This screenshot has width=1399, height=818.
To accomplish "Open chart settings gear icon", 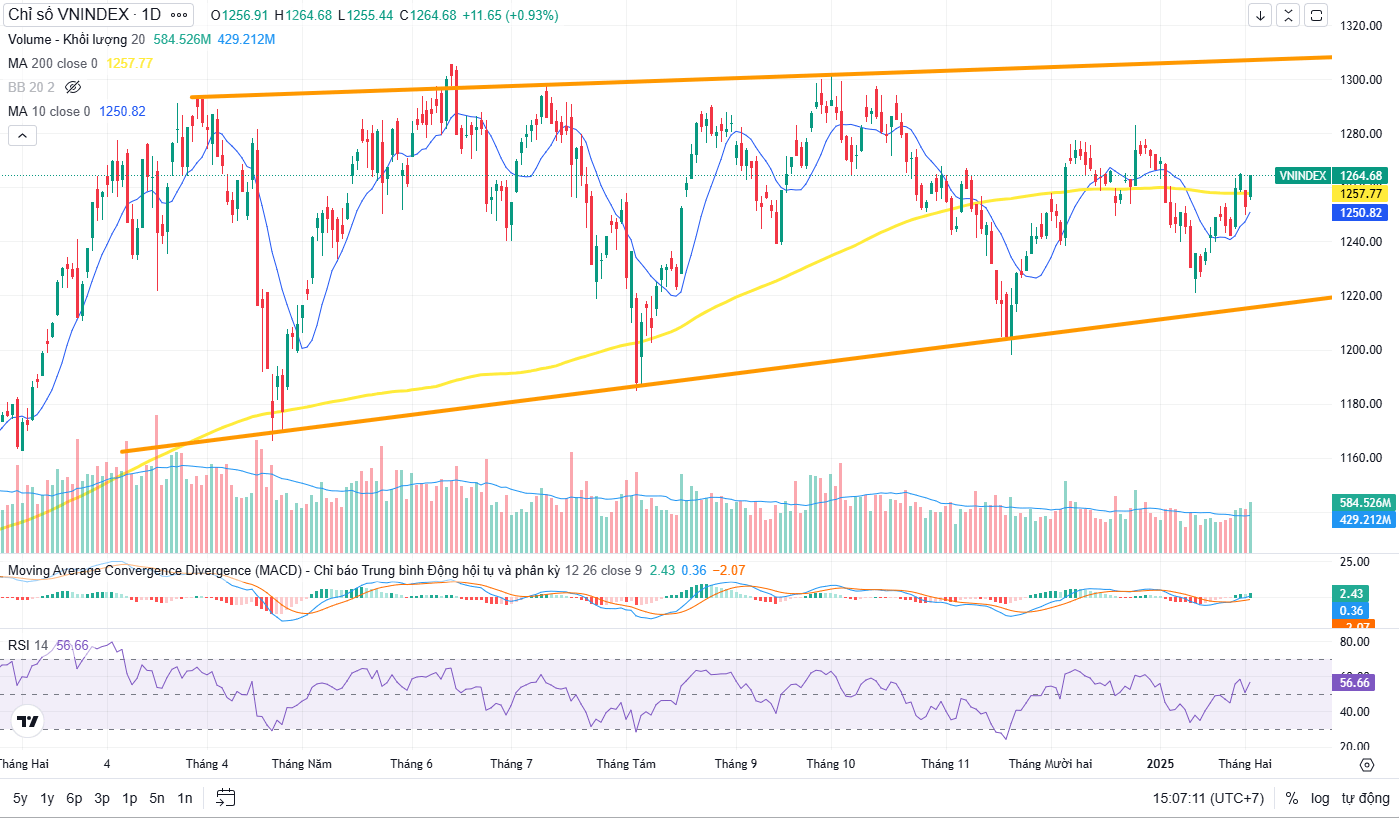I will click(x=1367, y=765).
